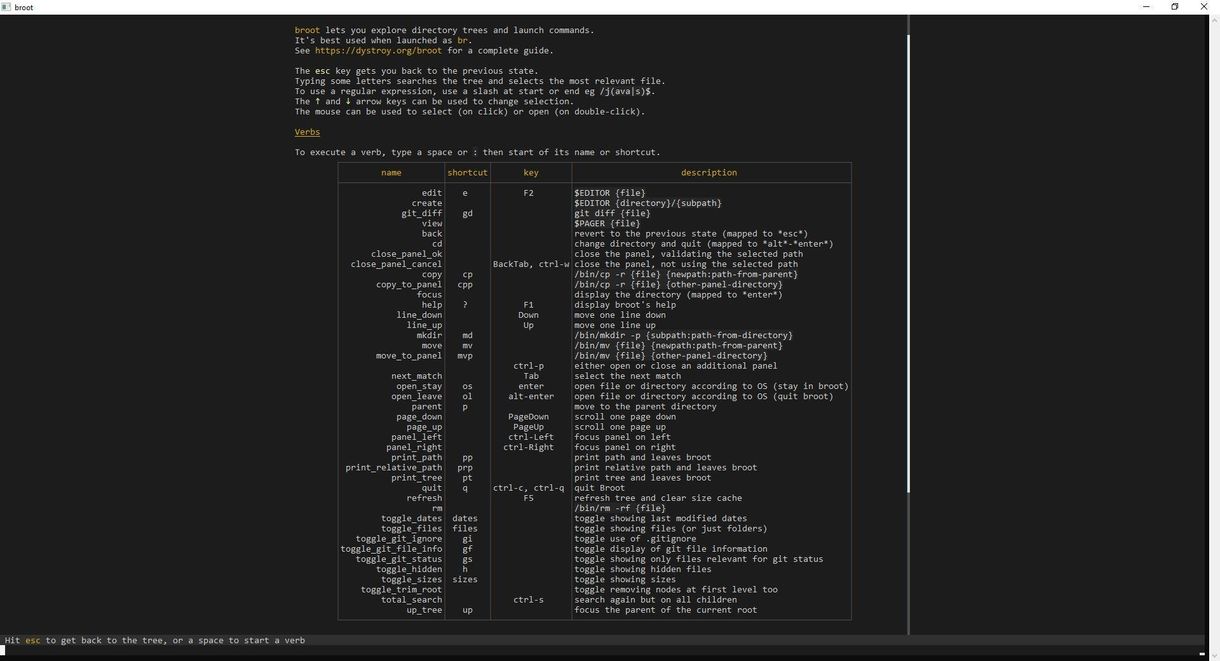Screen dimensions: 1220x661
Task: Click the 'F5' key cell
Action: 529,498
